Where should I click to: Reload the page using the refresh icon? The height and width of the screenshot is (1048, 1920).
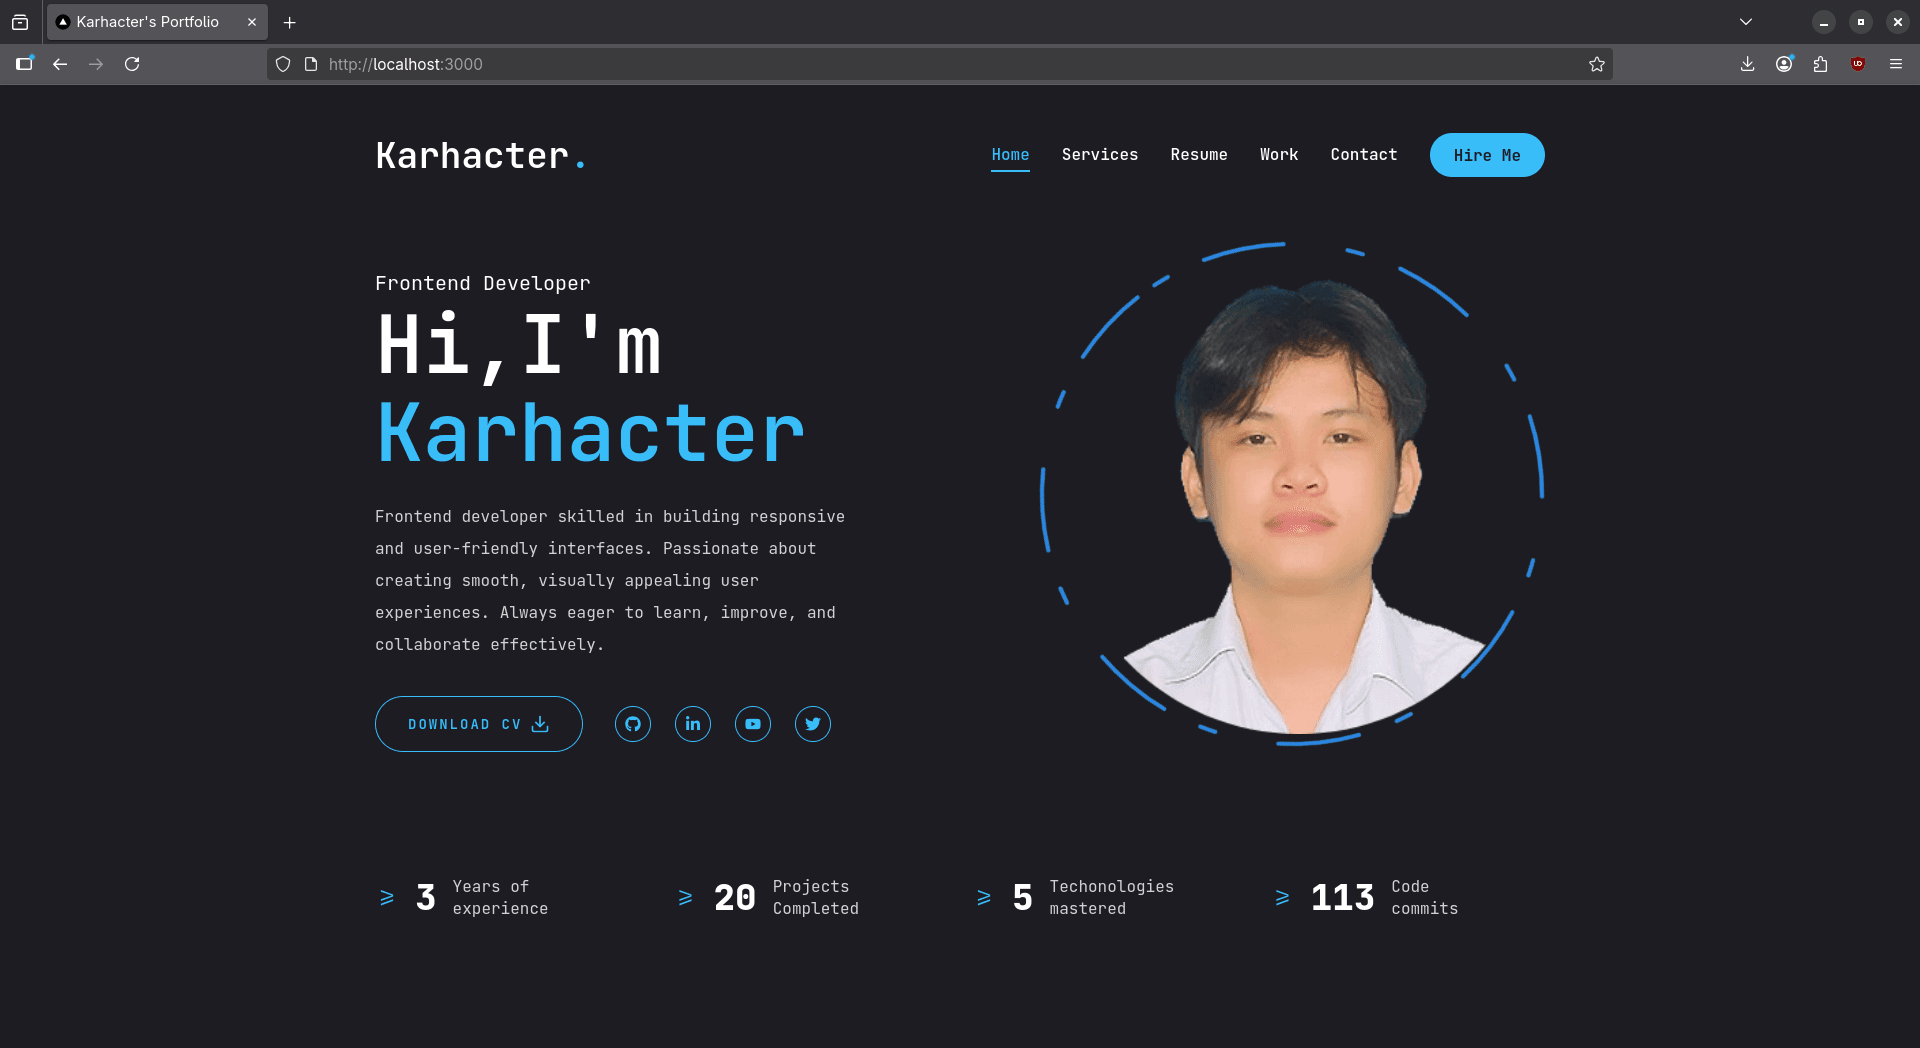pos(132,64)
